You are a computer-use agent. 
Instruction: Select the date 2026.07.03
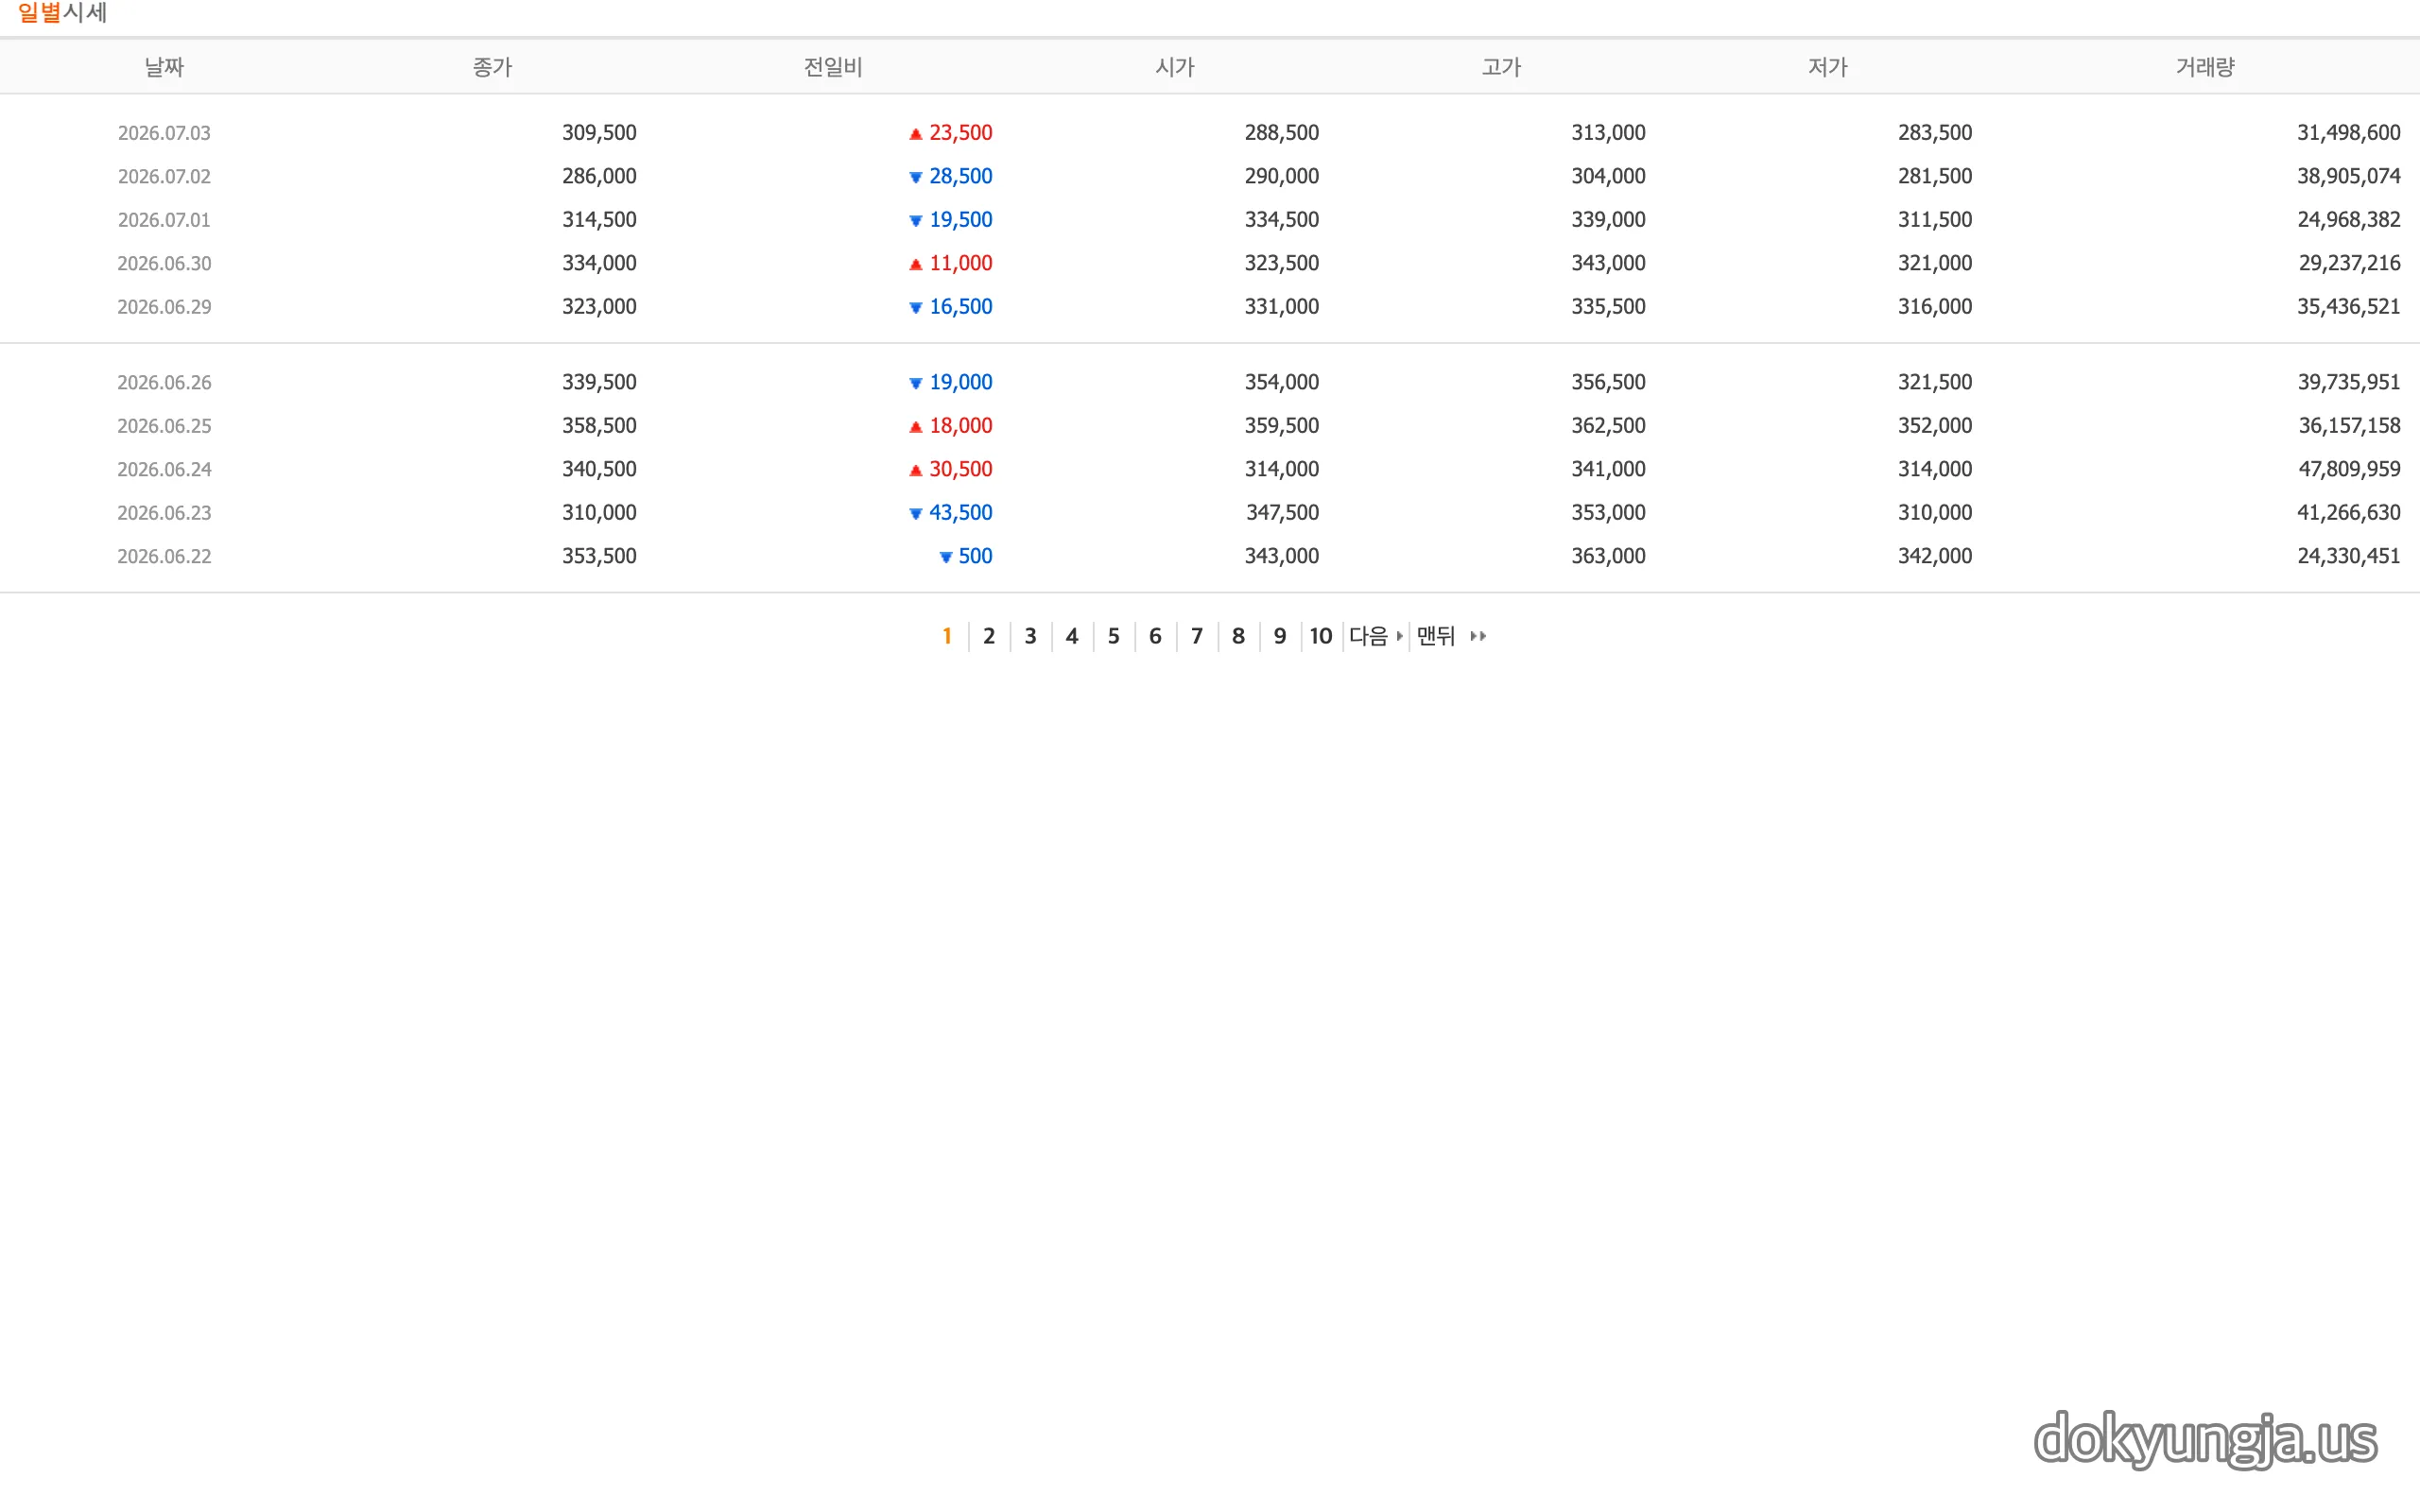pyautogui.click(x=164, y=133)
